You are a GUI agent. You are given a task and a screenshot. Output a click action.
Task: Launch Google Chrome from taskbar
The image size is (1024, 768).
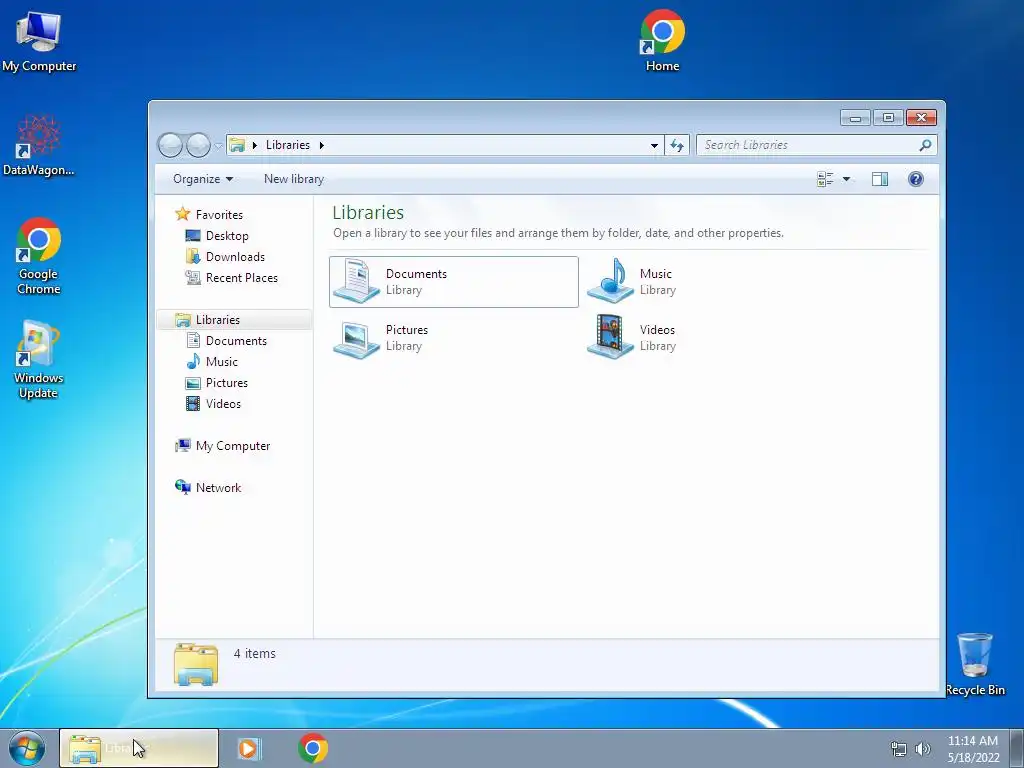pos(313,748)
